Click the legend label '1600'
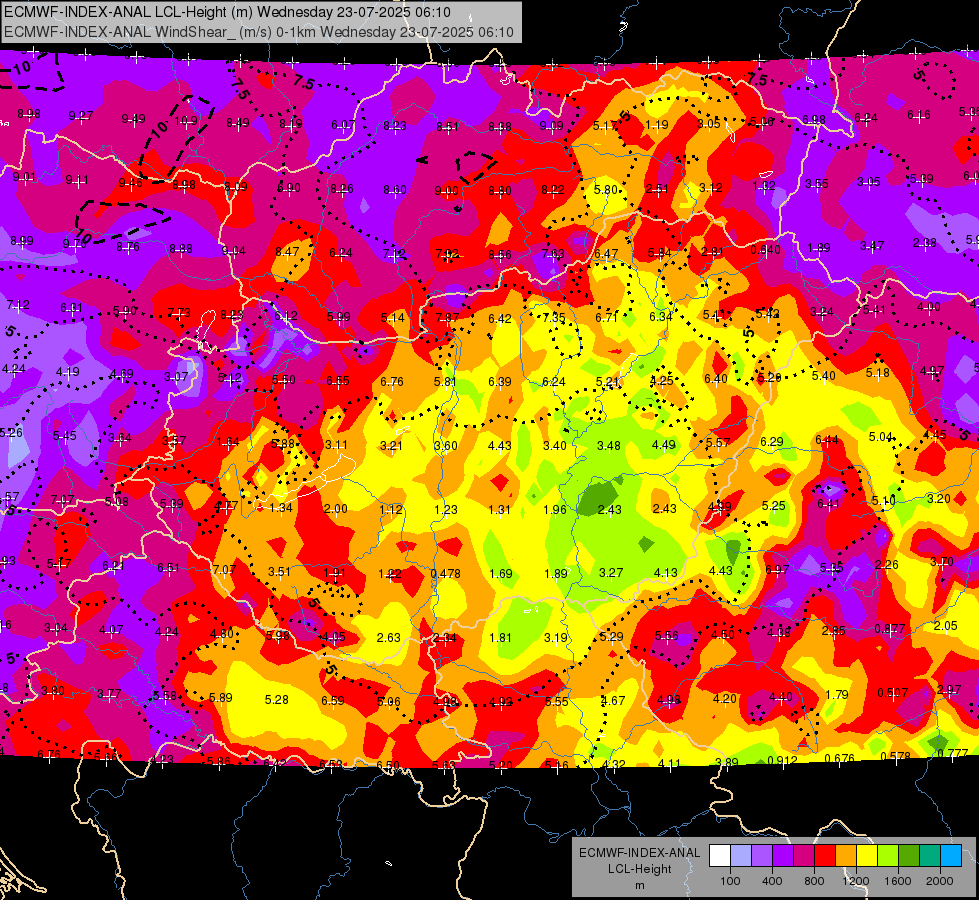The width and height of the screenshot is (979, 900). (898, 881)
